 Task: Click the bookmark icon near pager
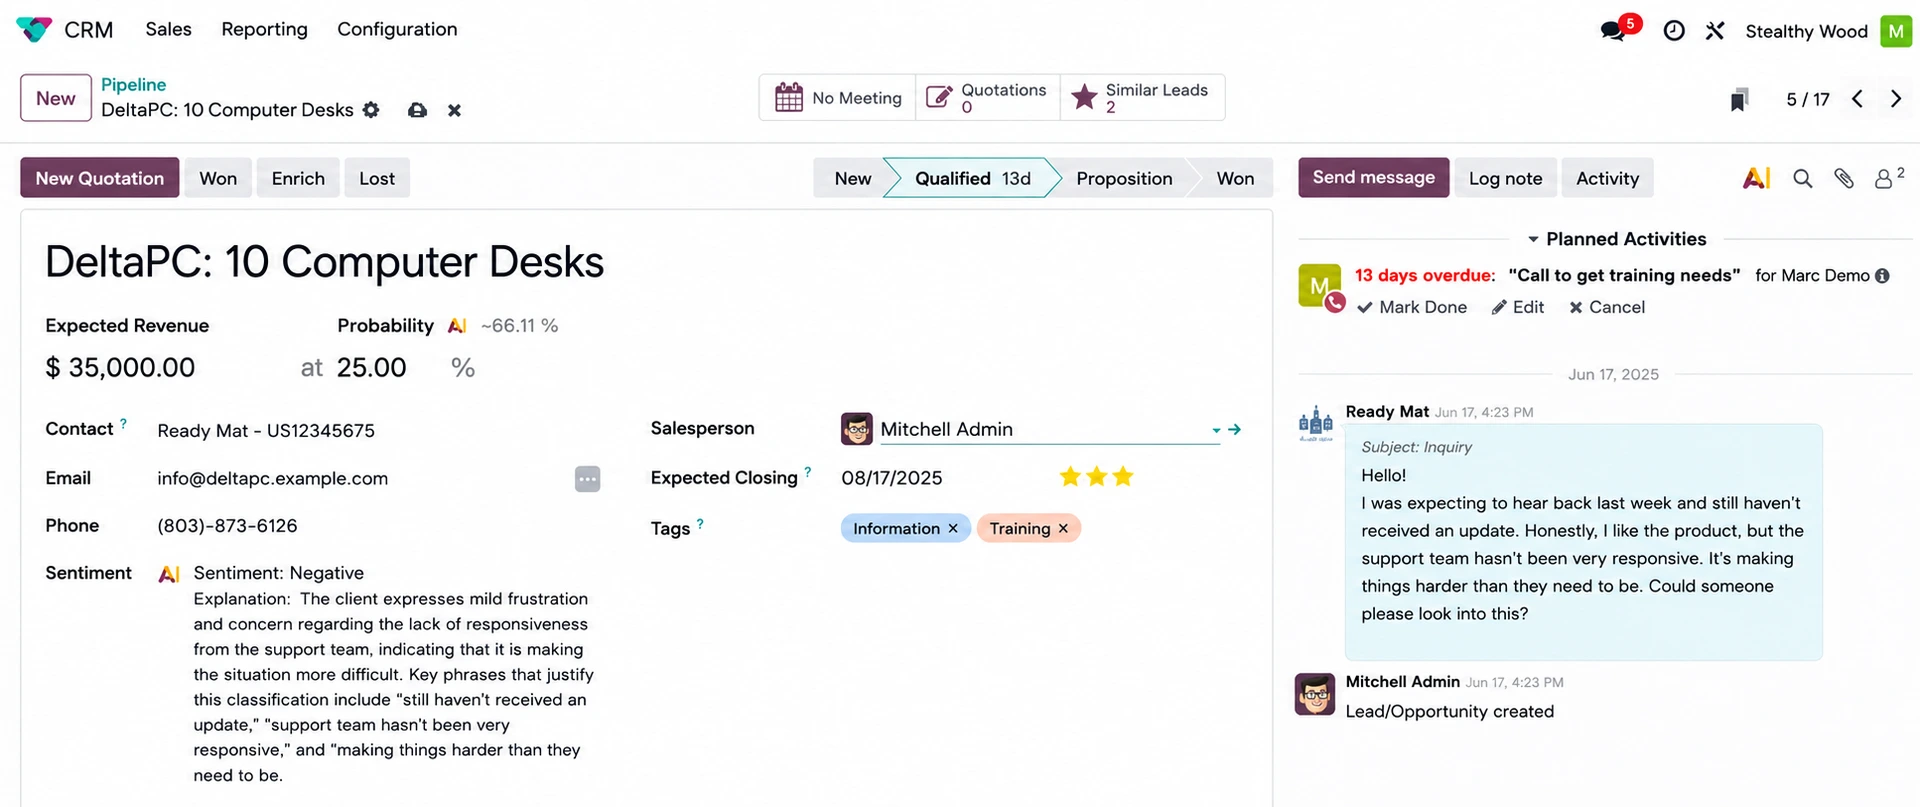(1739, 99)
